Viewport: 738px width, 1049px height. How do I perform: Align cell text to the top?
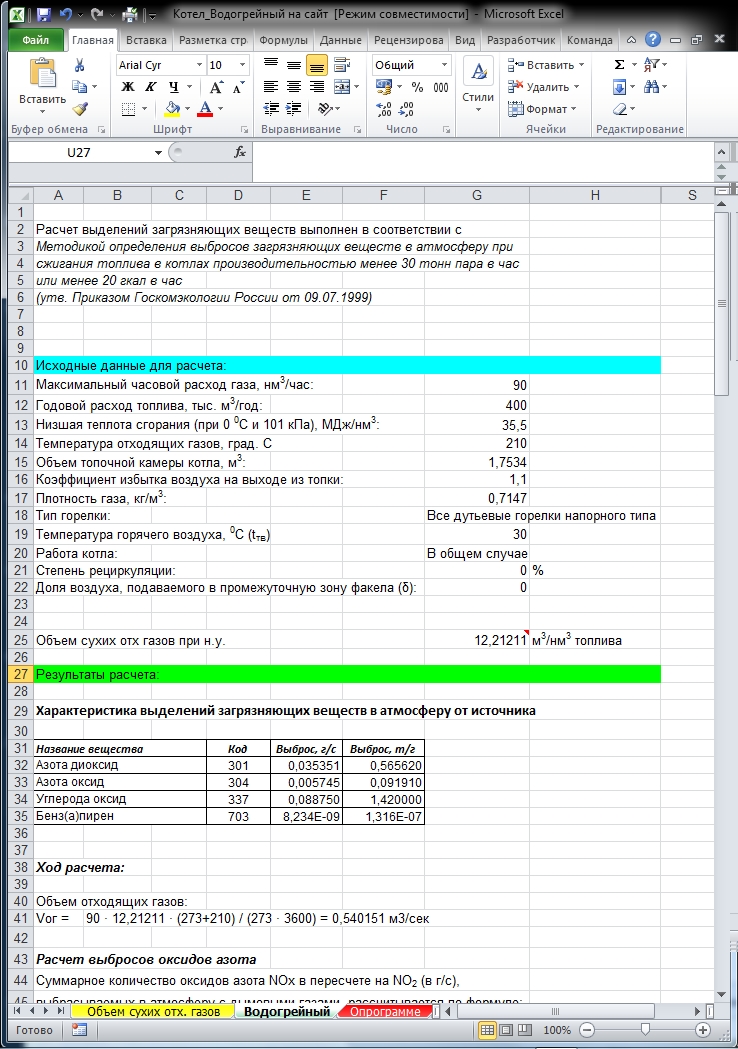(271, 65)
